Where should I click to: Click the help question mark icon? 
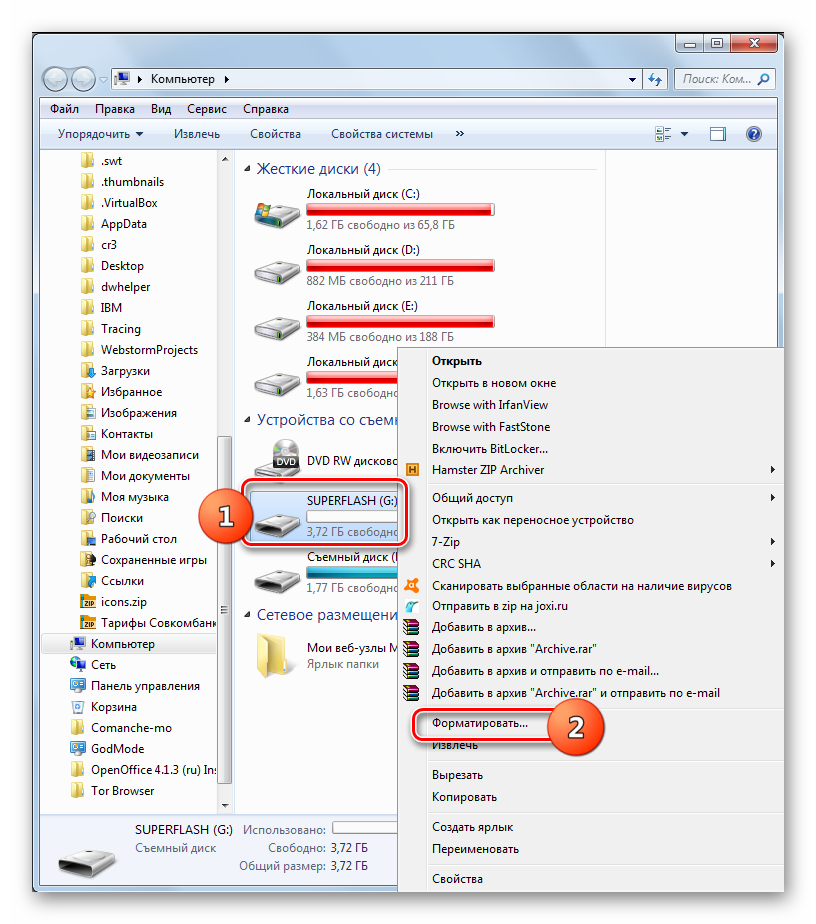click(754, 134)
